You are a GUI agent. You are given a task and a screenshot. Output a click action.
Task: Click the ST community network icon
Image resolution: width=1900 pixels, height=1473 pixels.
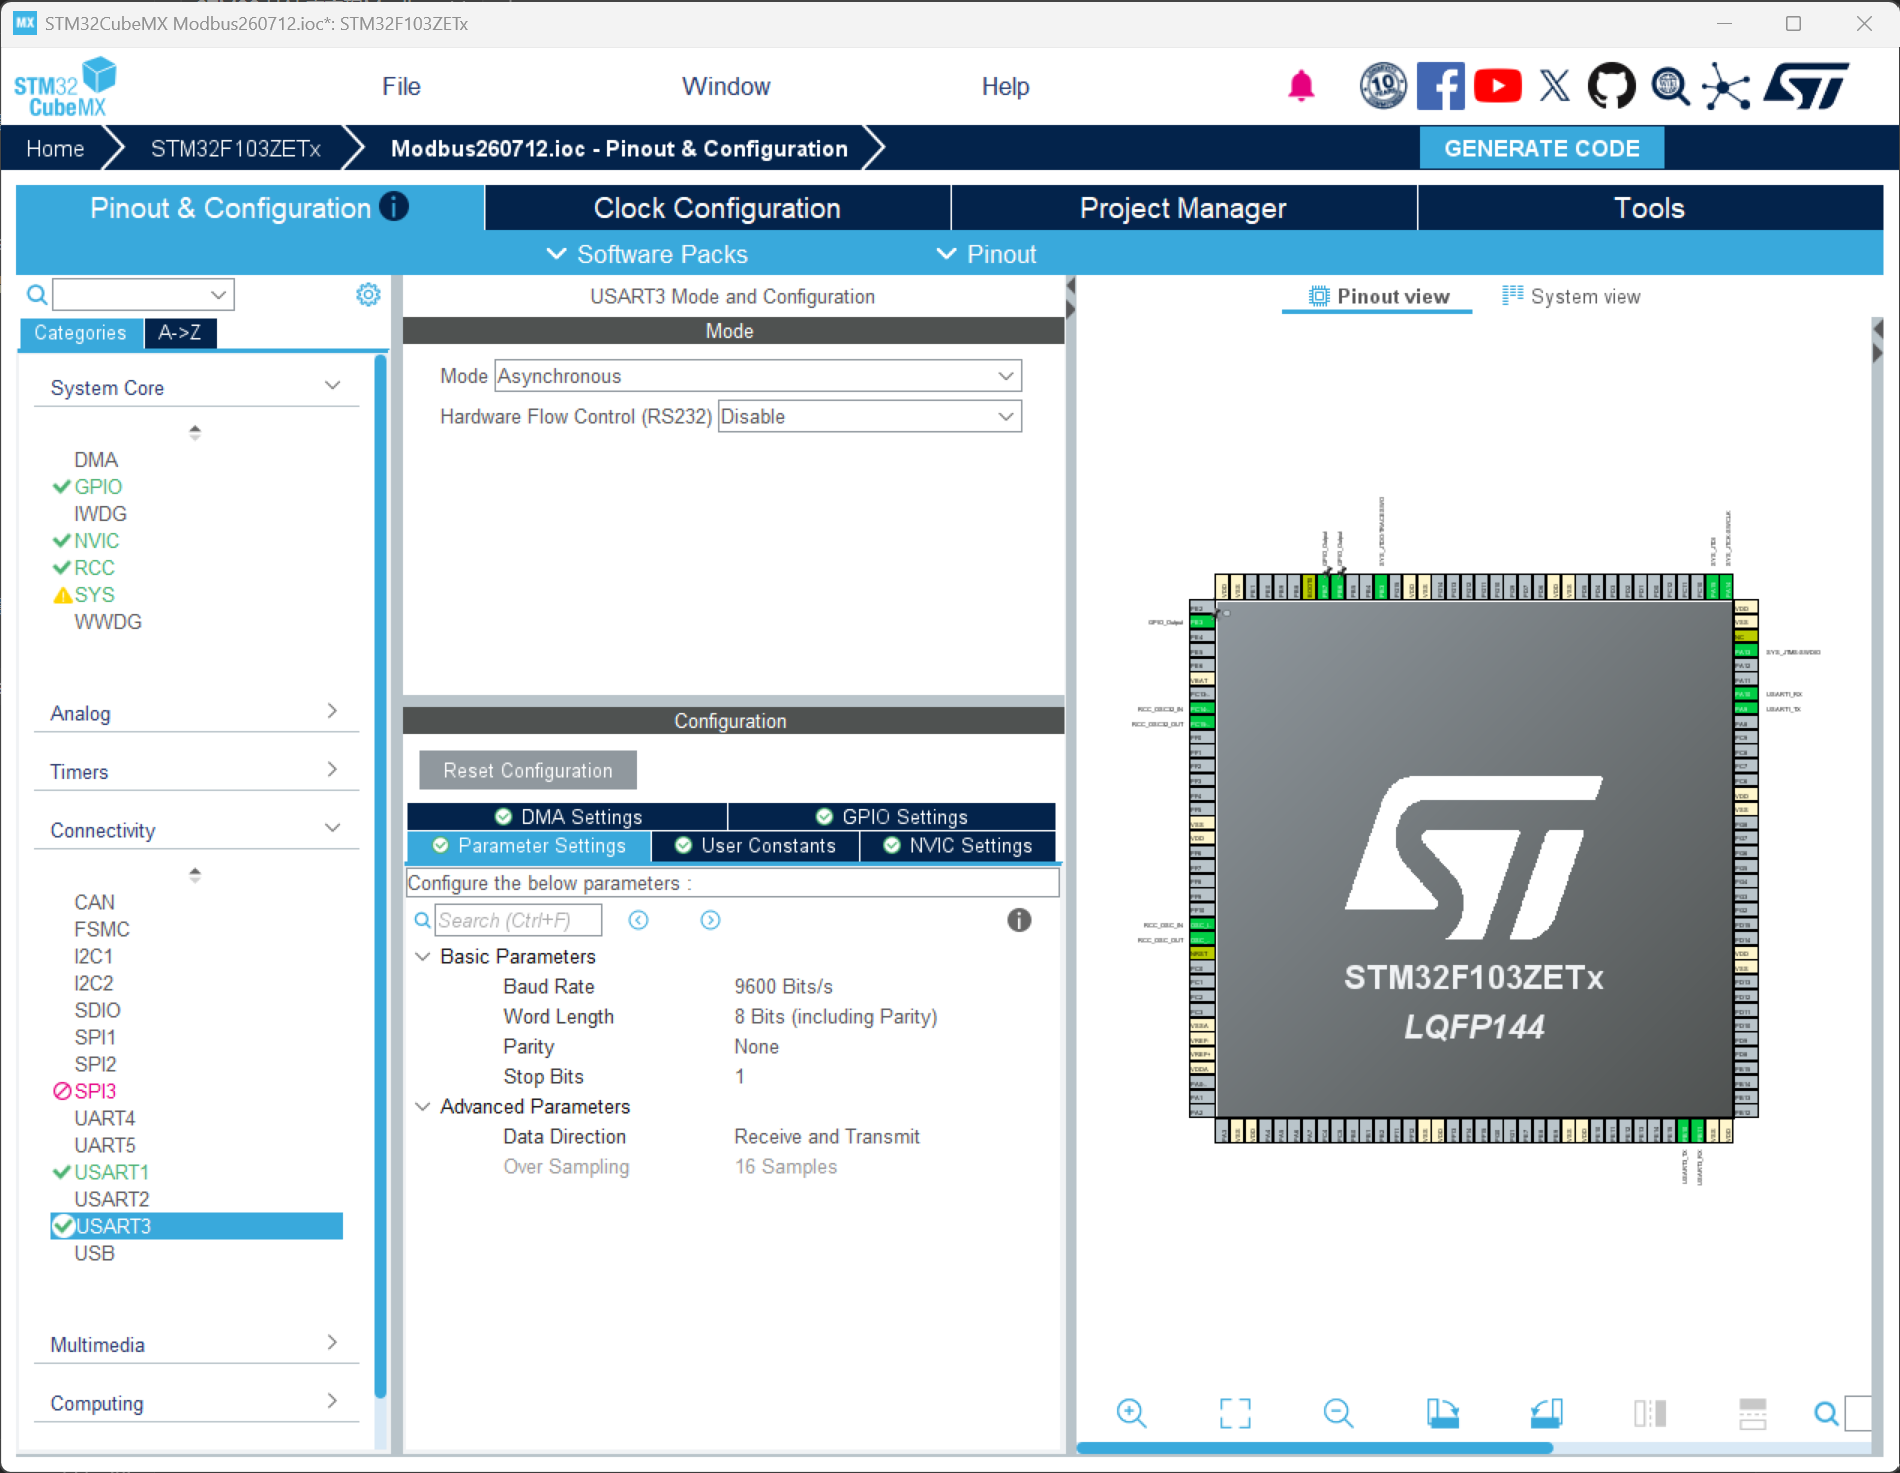[x=1726, y=86]
